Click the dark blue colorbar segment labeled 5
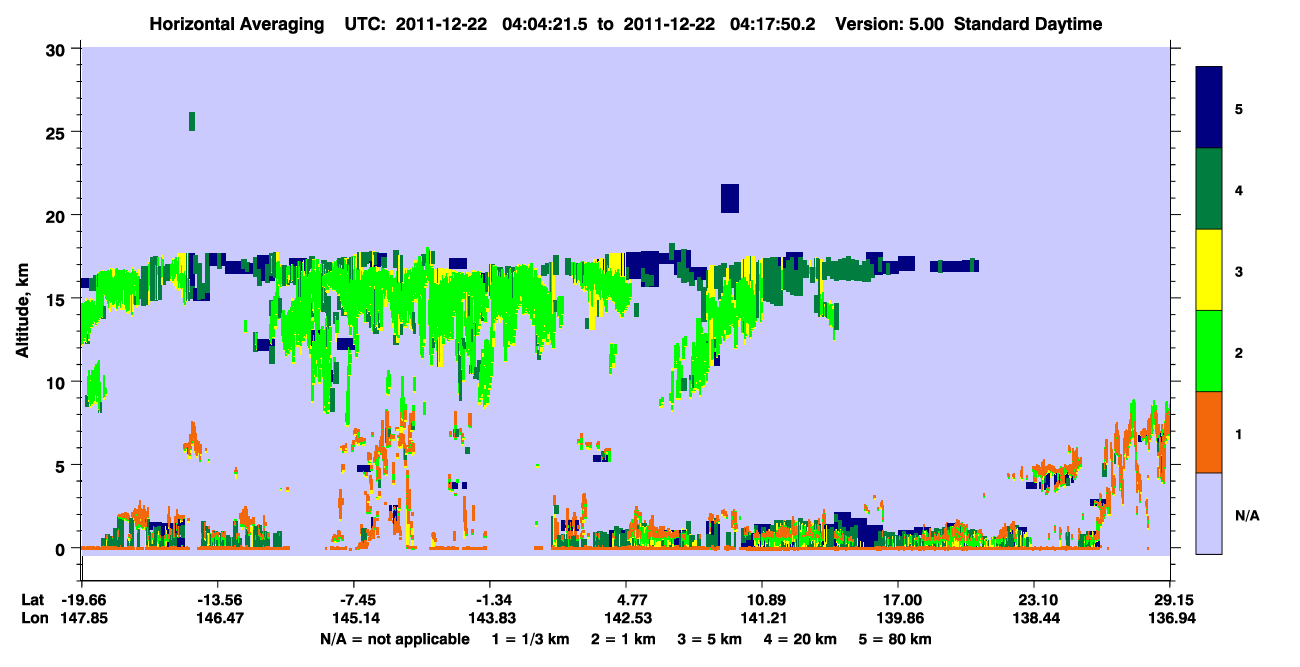 point(1209,108)
